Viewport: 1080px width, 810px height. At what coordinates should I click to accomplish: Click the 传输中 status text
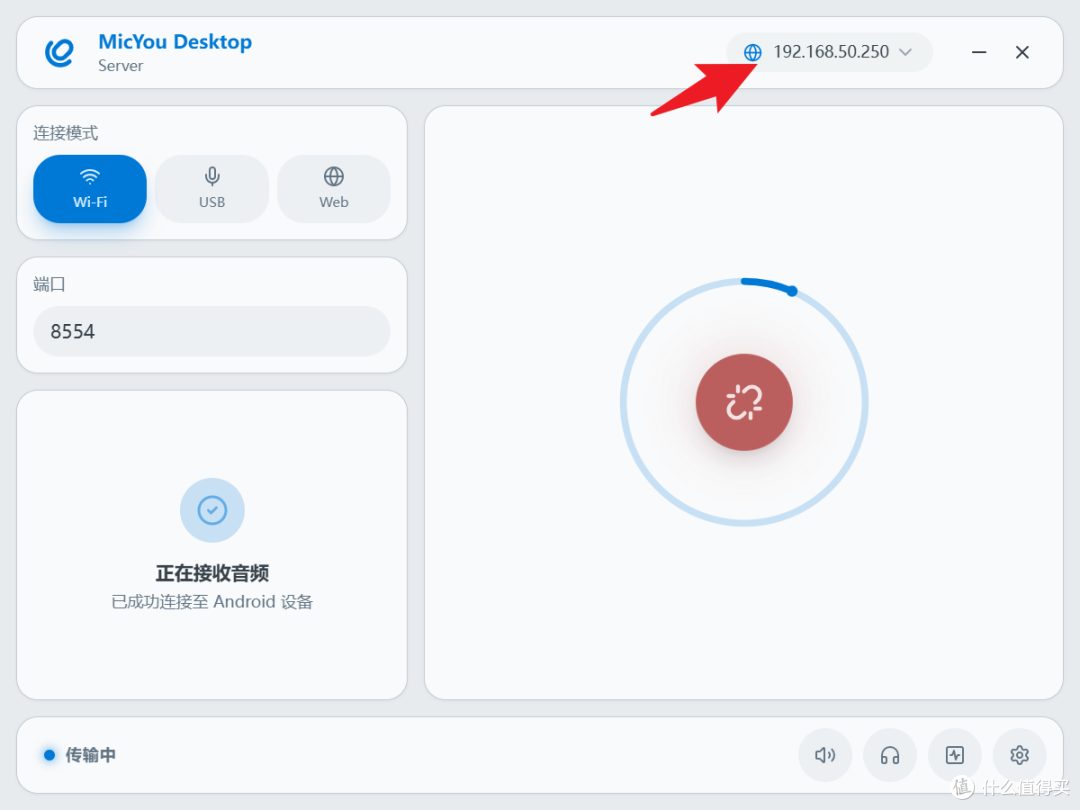(90, 756)
